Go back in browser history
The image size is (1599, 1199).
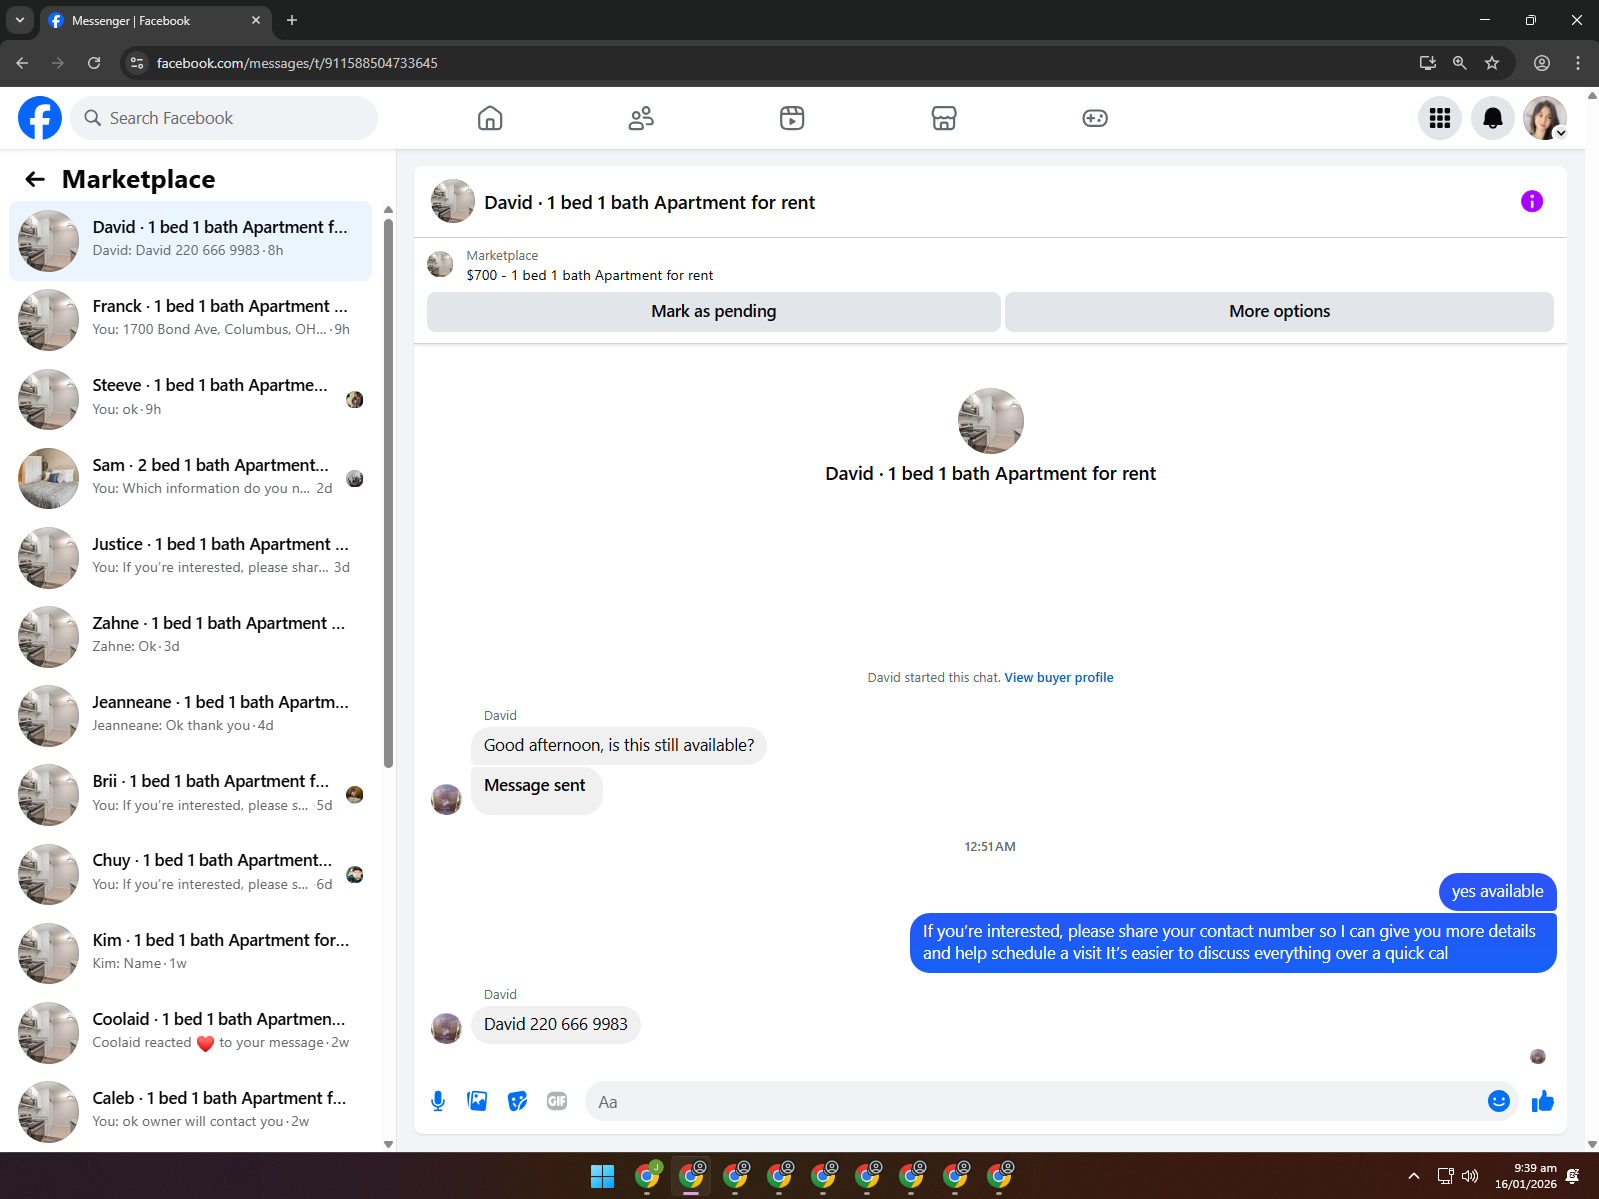(22, 63)
